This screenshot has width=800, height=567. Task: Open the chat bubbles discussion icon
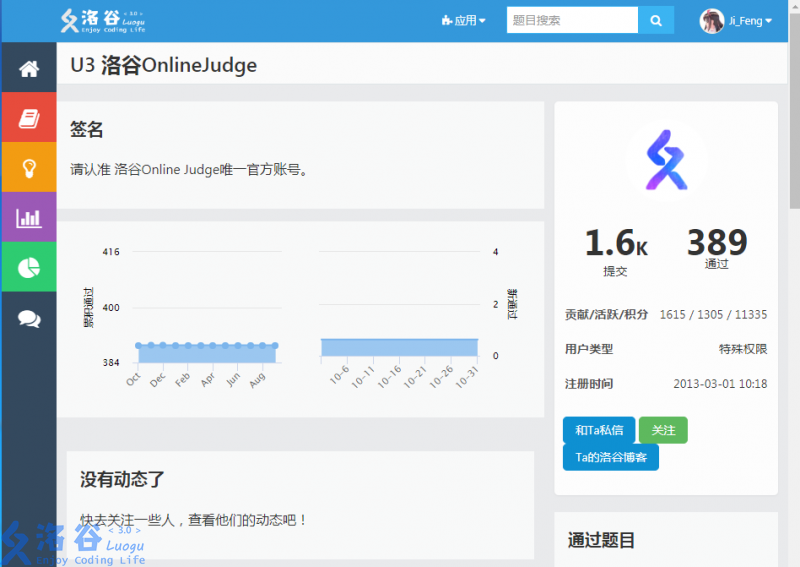click(29, 319)
